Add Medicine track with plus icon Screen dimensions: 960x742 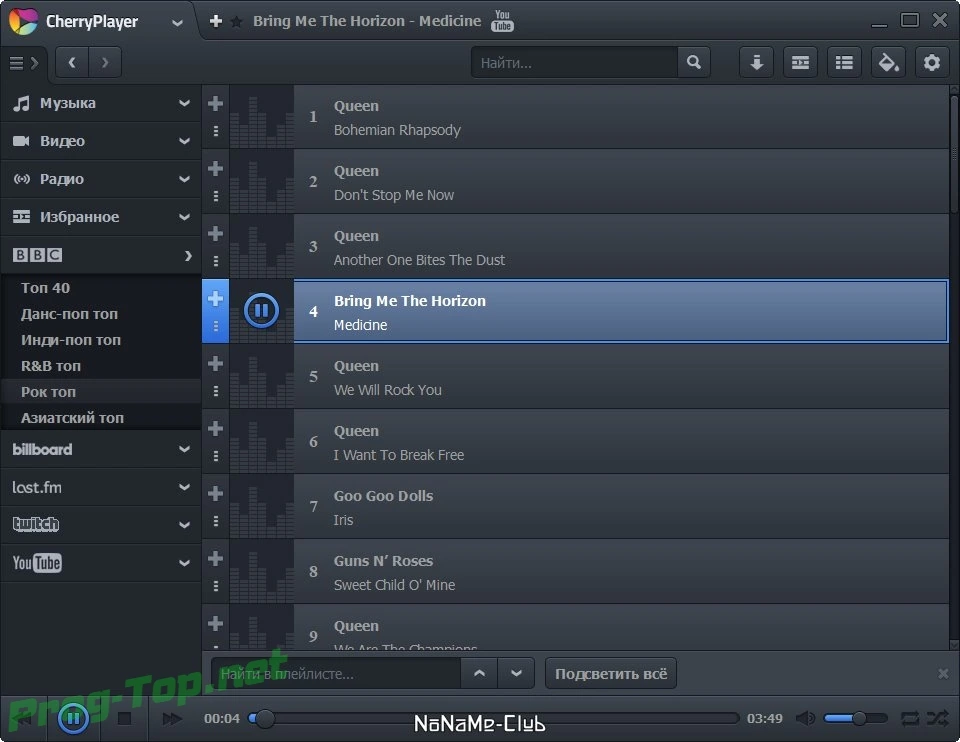[215, 298]
